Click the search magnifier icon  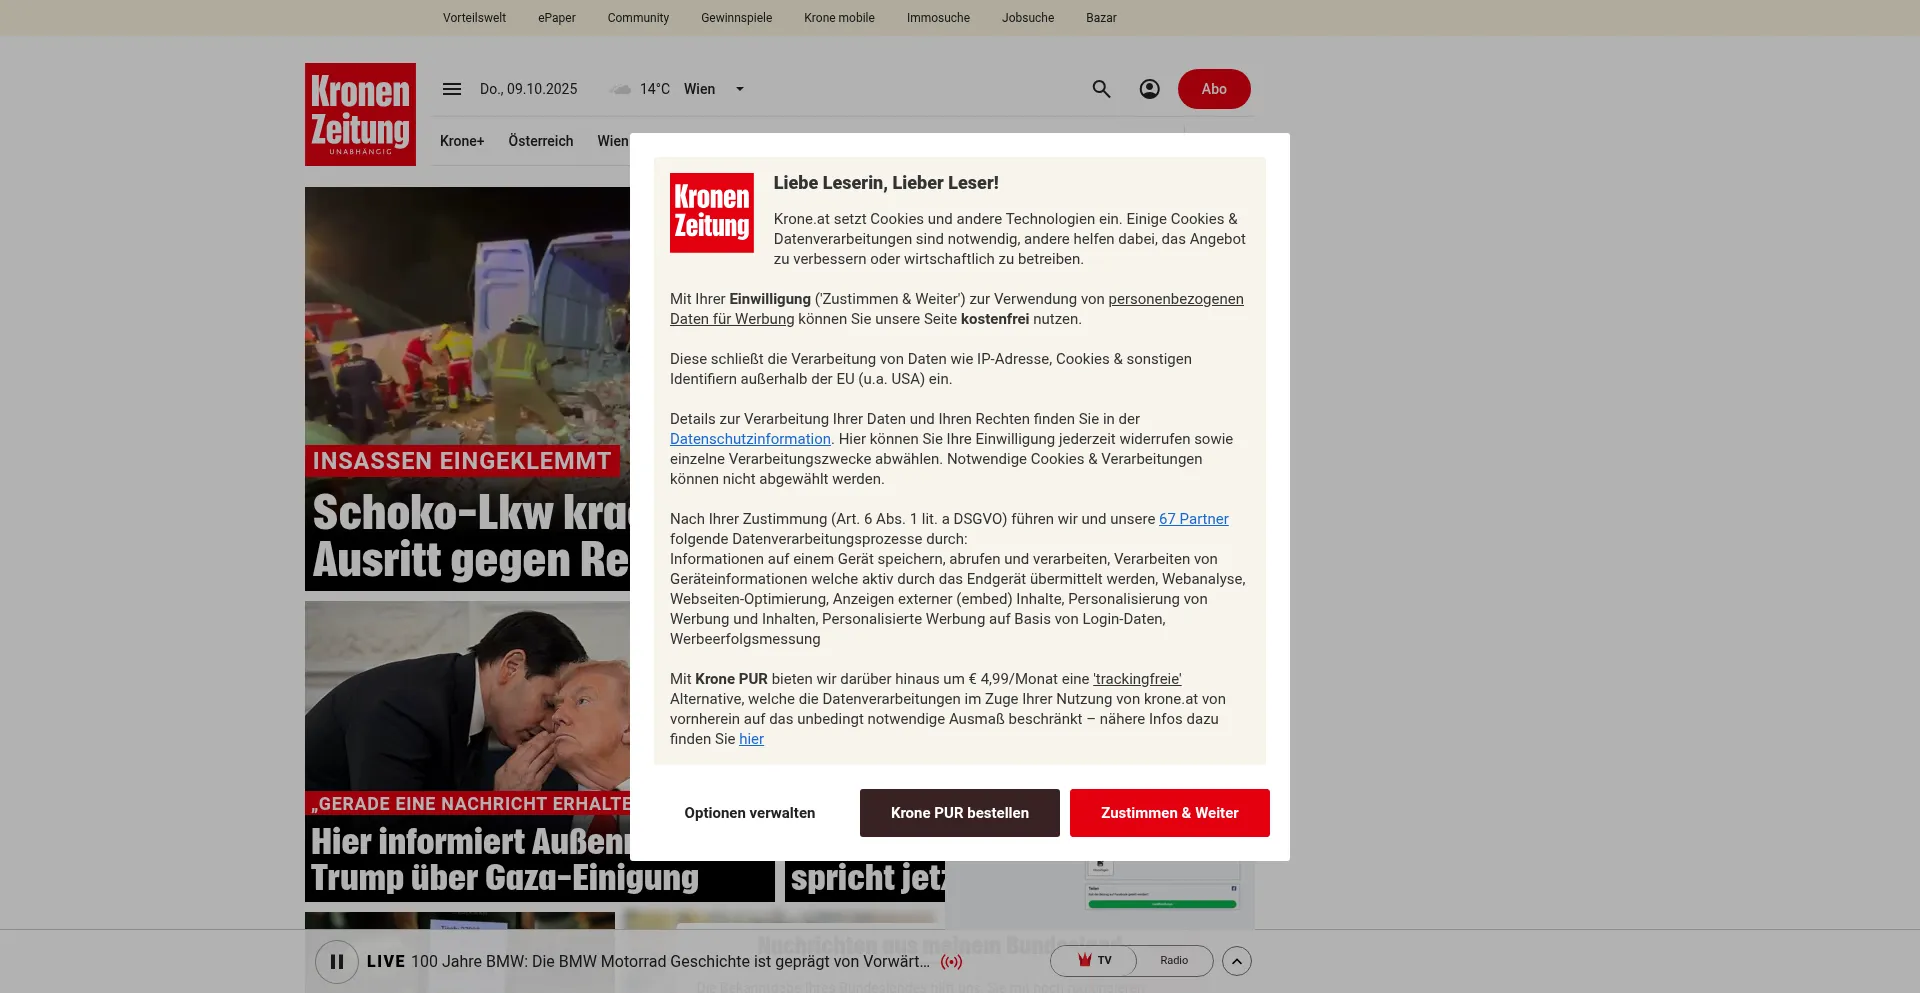[1101, 89]
